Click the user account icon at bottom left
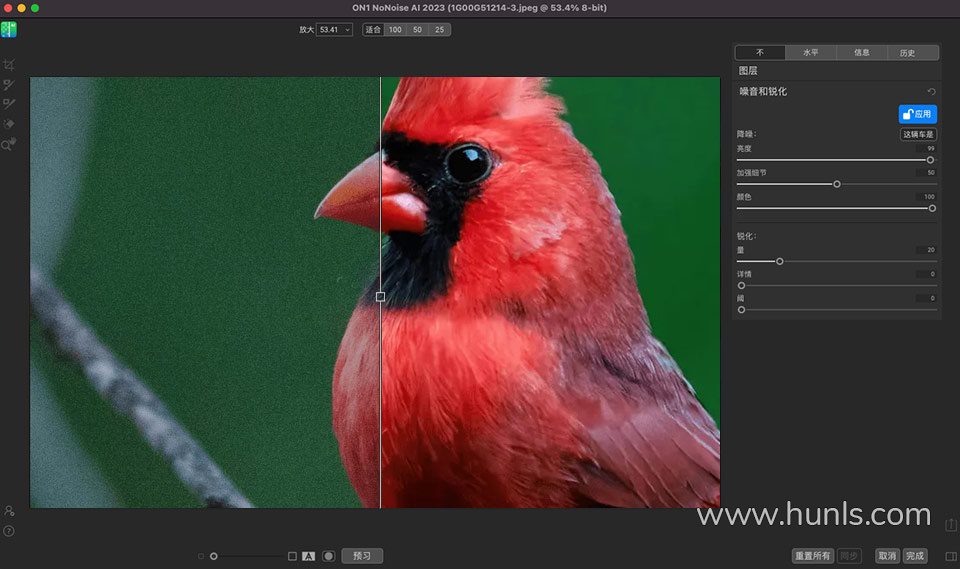 point(9,511)
